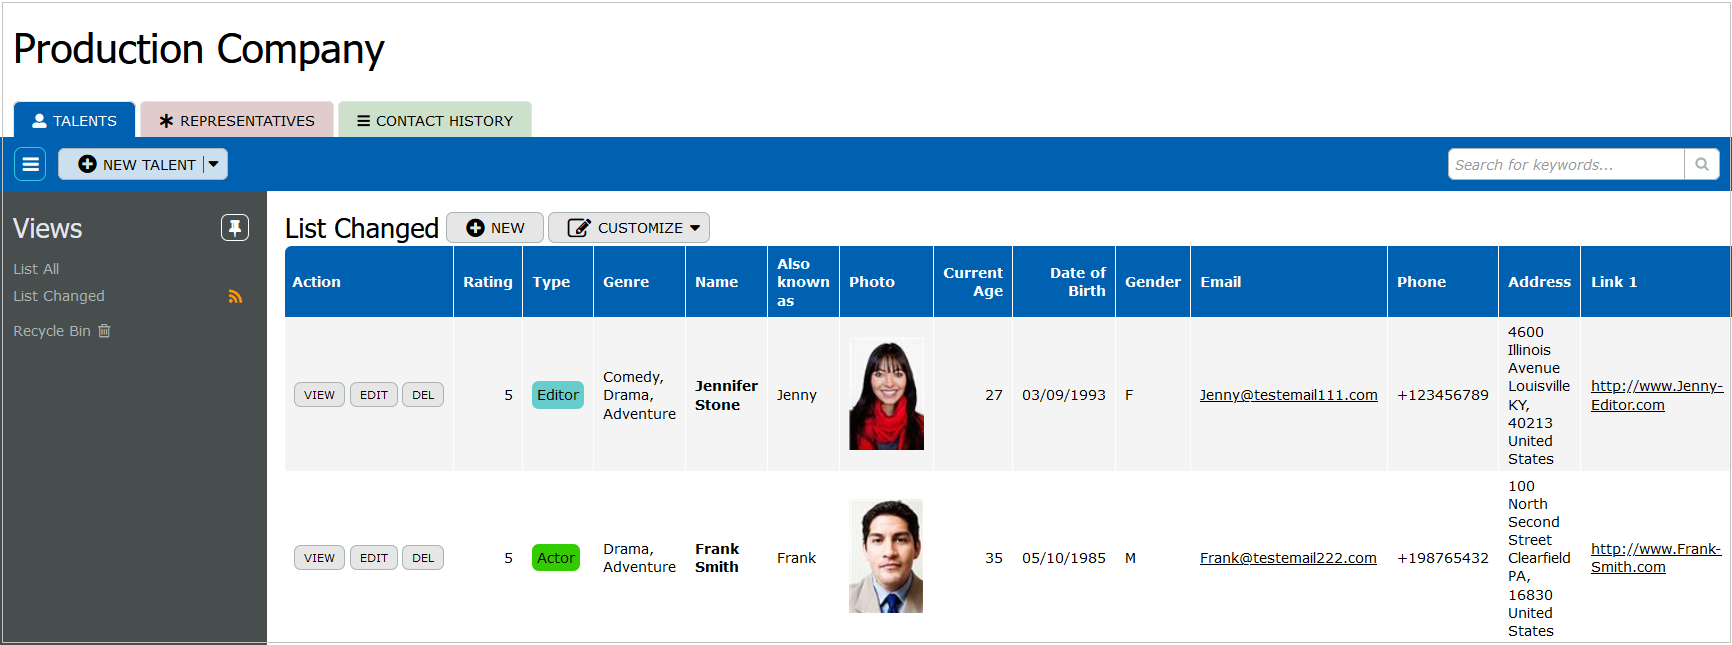Screen dimensions: 1732x645
Task: Open the Contact History tab
Action: (x=435, y=121)
